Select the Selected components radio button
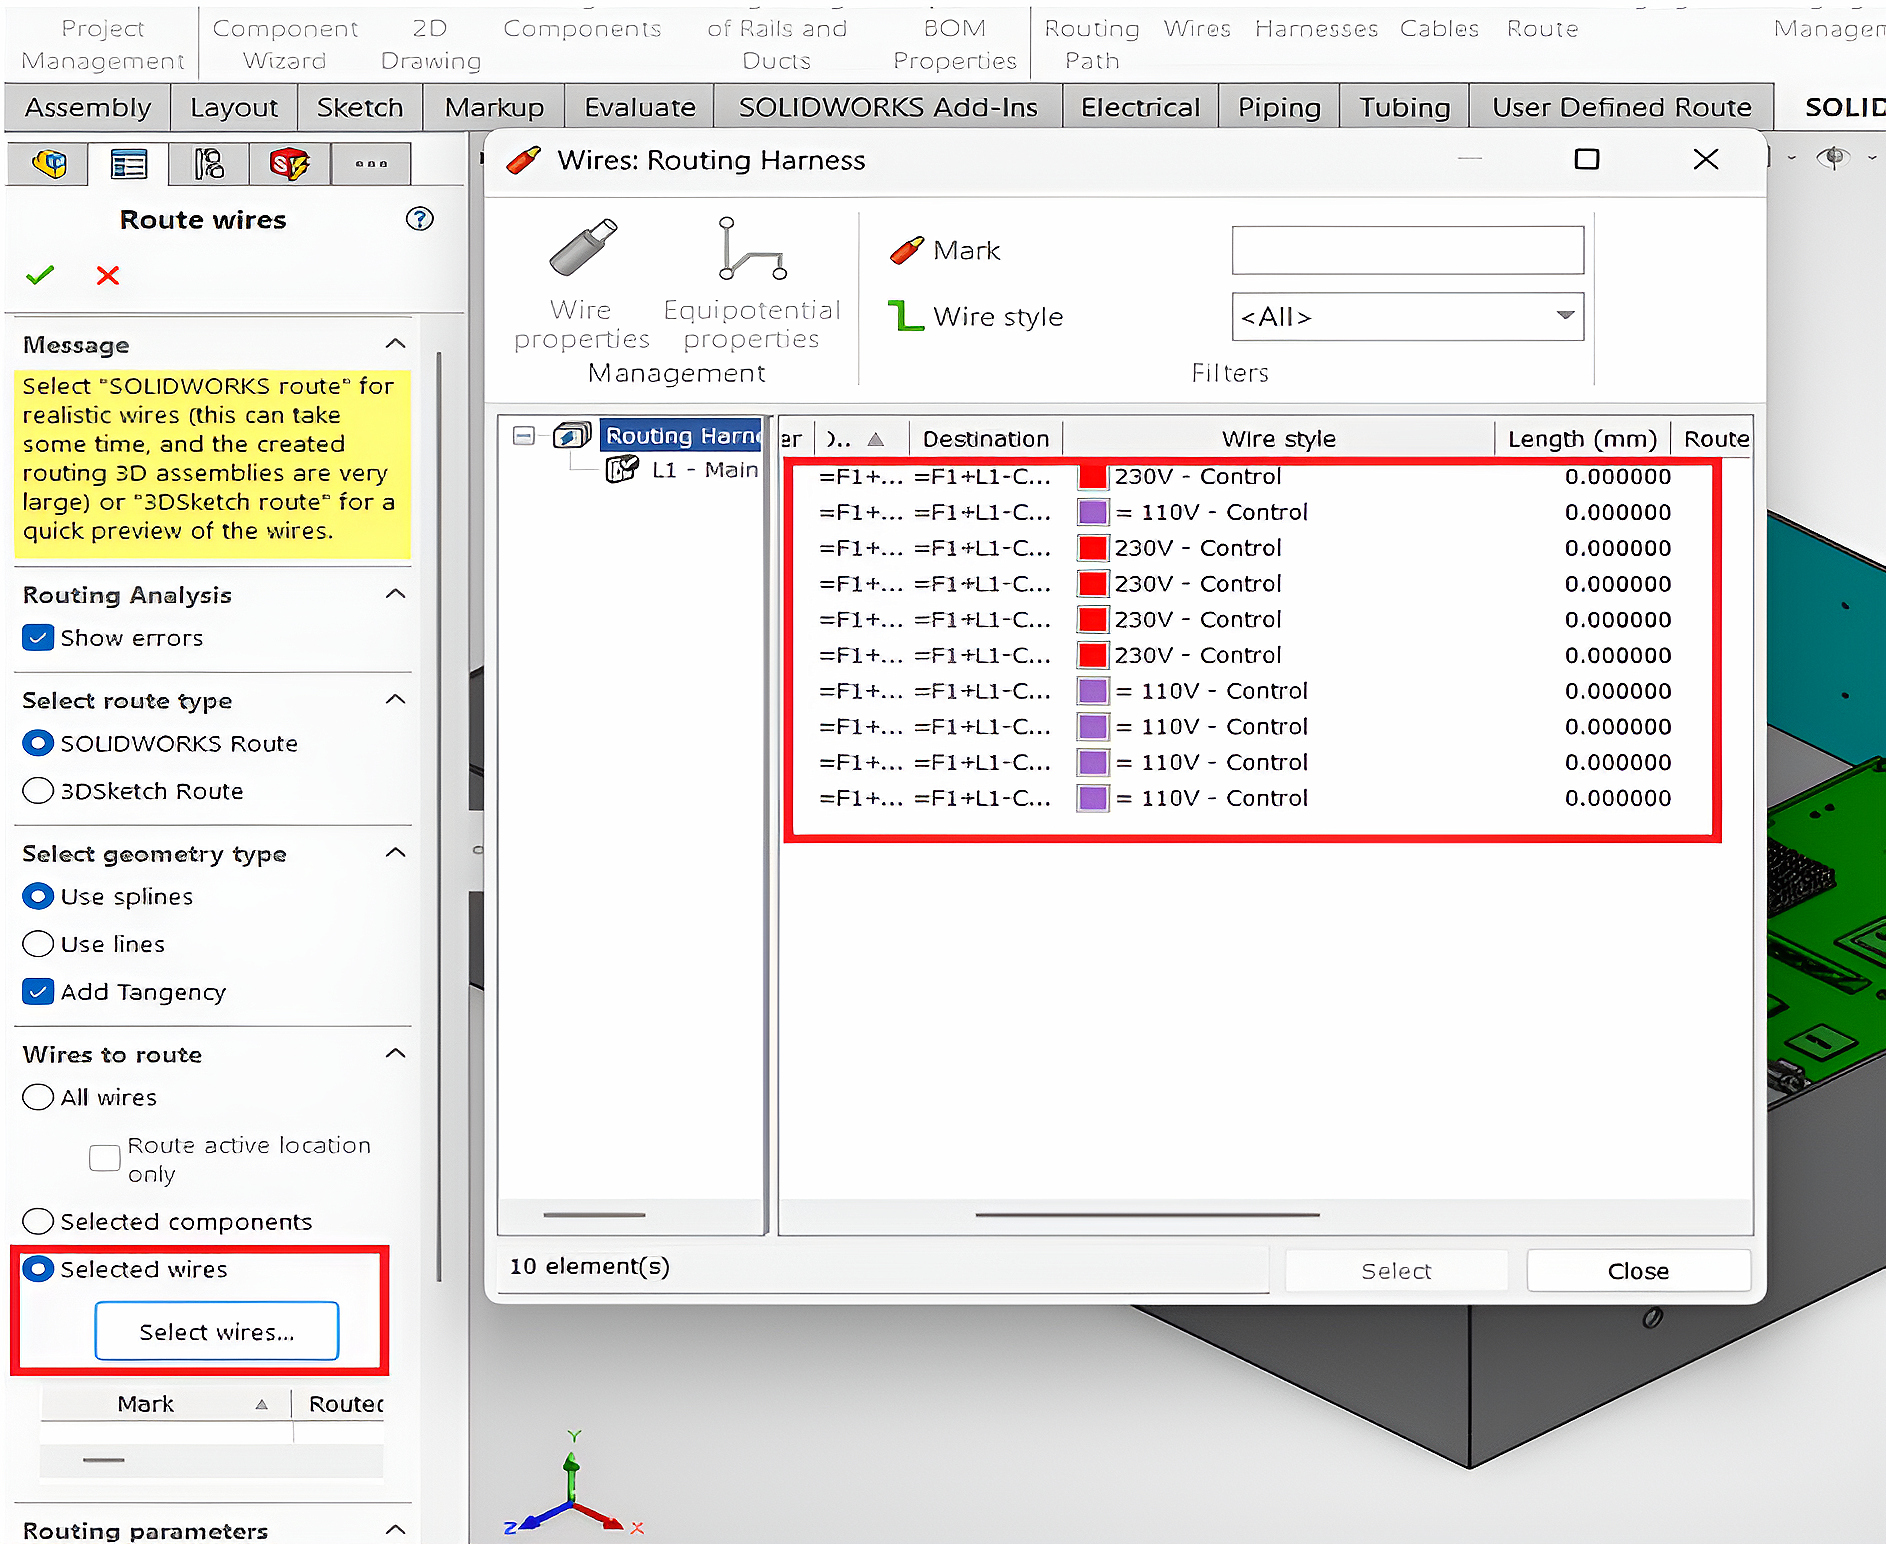 [x=38, y=1221]
